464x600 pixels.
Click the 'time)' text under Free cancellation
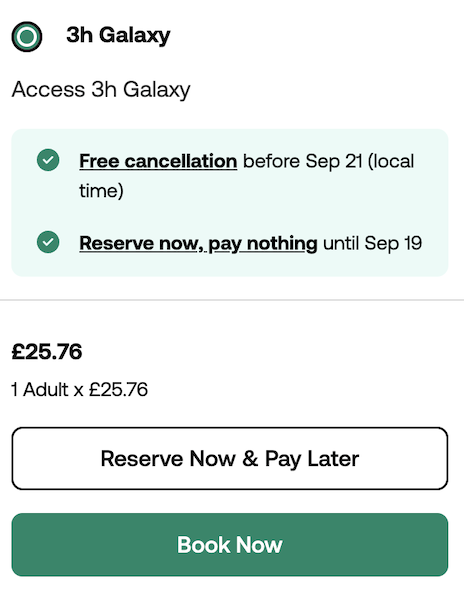[101, 191]
